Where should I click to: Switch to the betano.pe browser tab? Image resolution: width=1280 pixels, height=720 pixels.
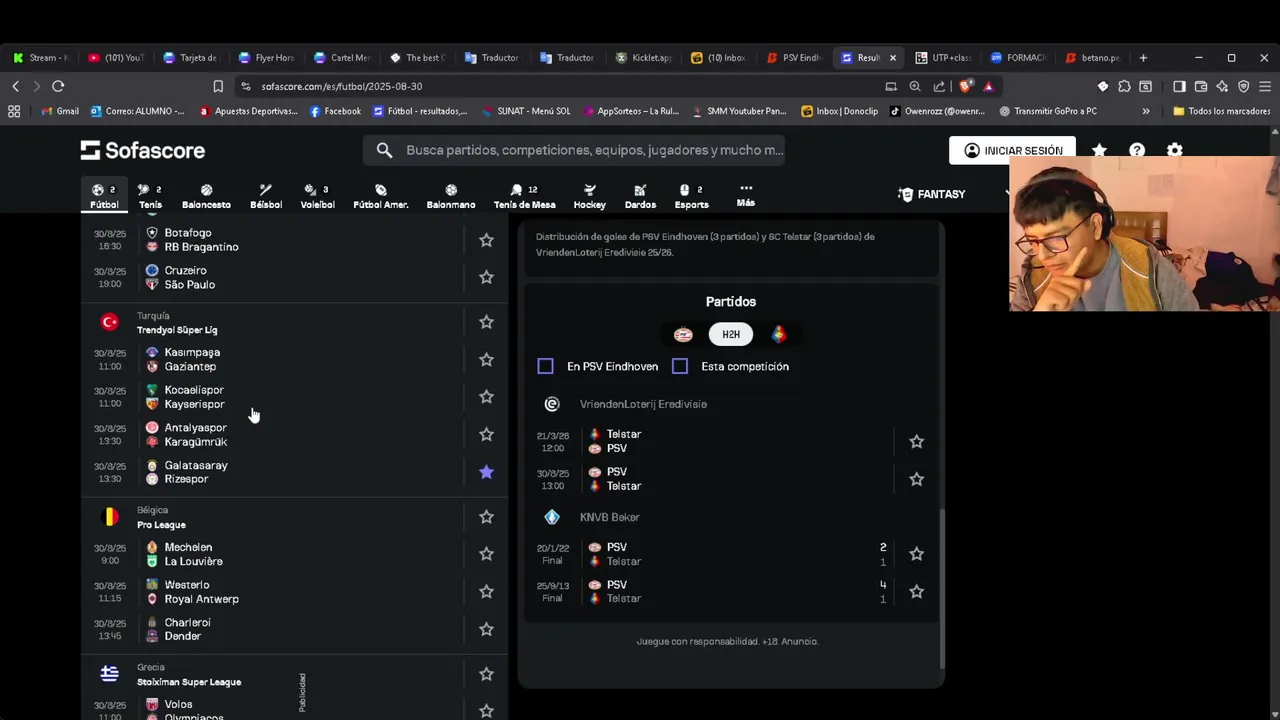(x=1092, y=58)
